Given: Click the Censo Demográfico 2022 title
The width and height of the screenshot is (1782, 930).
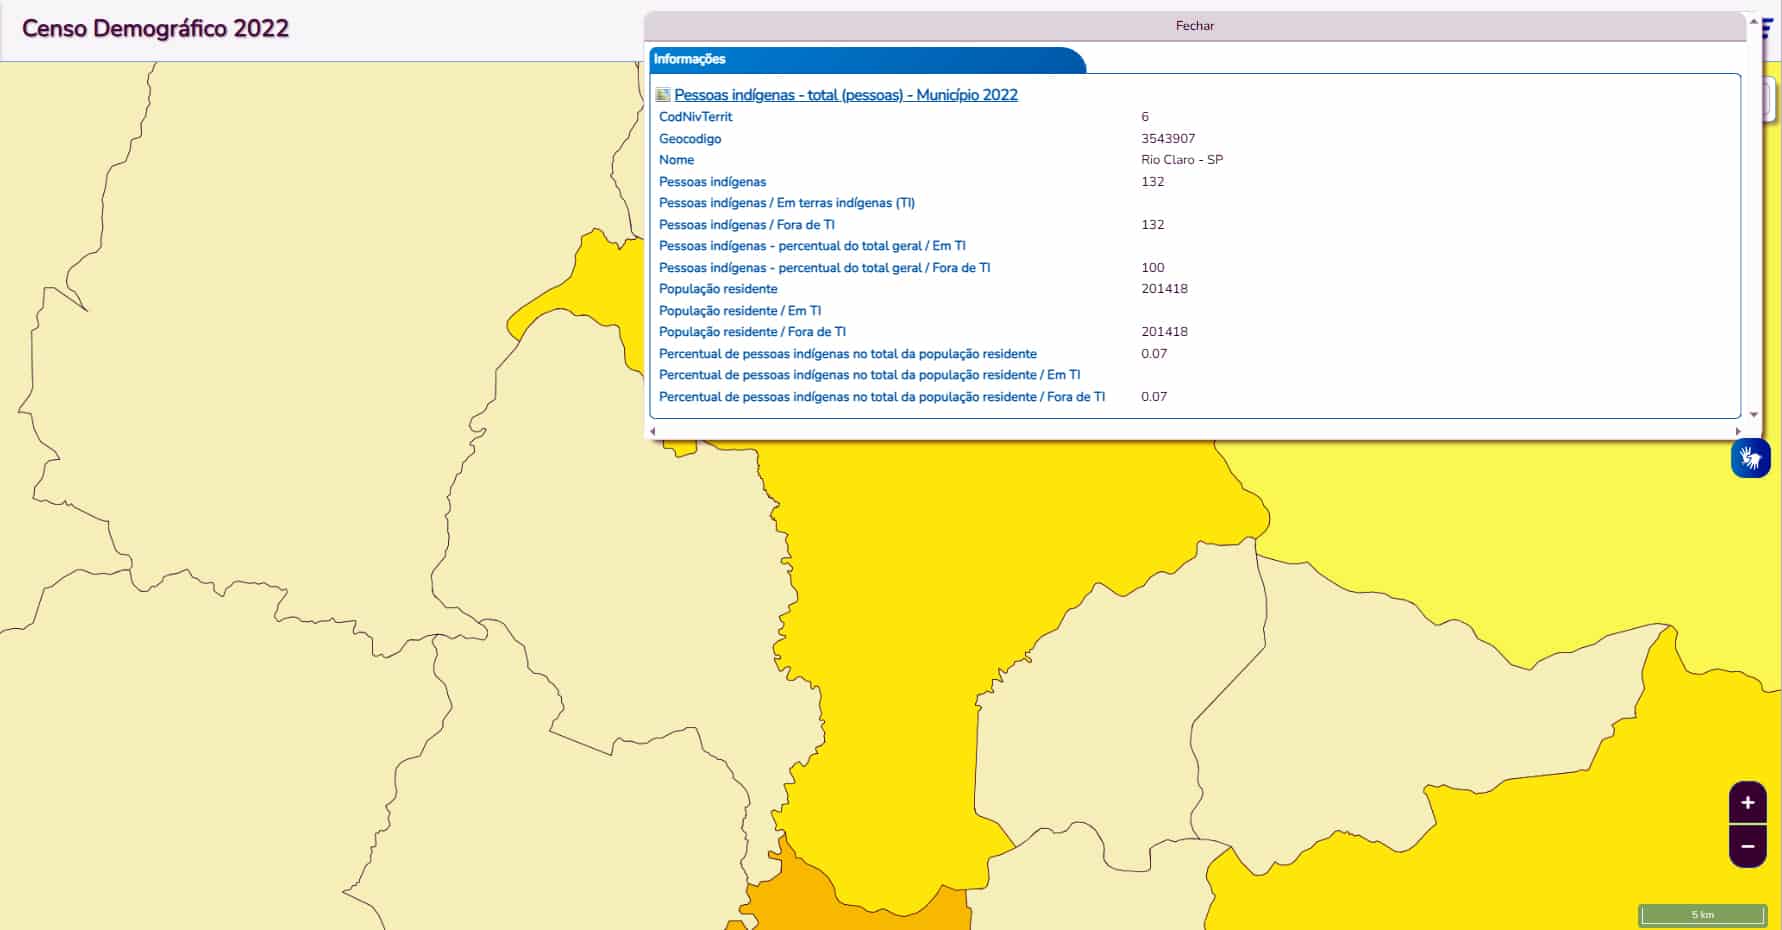Looking at the screenshot, I should (x=155, y=28).
